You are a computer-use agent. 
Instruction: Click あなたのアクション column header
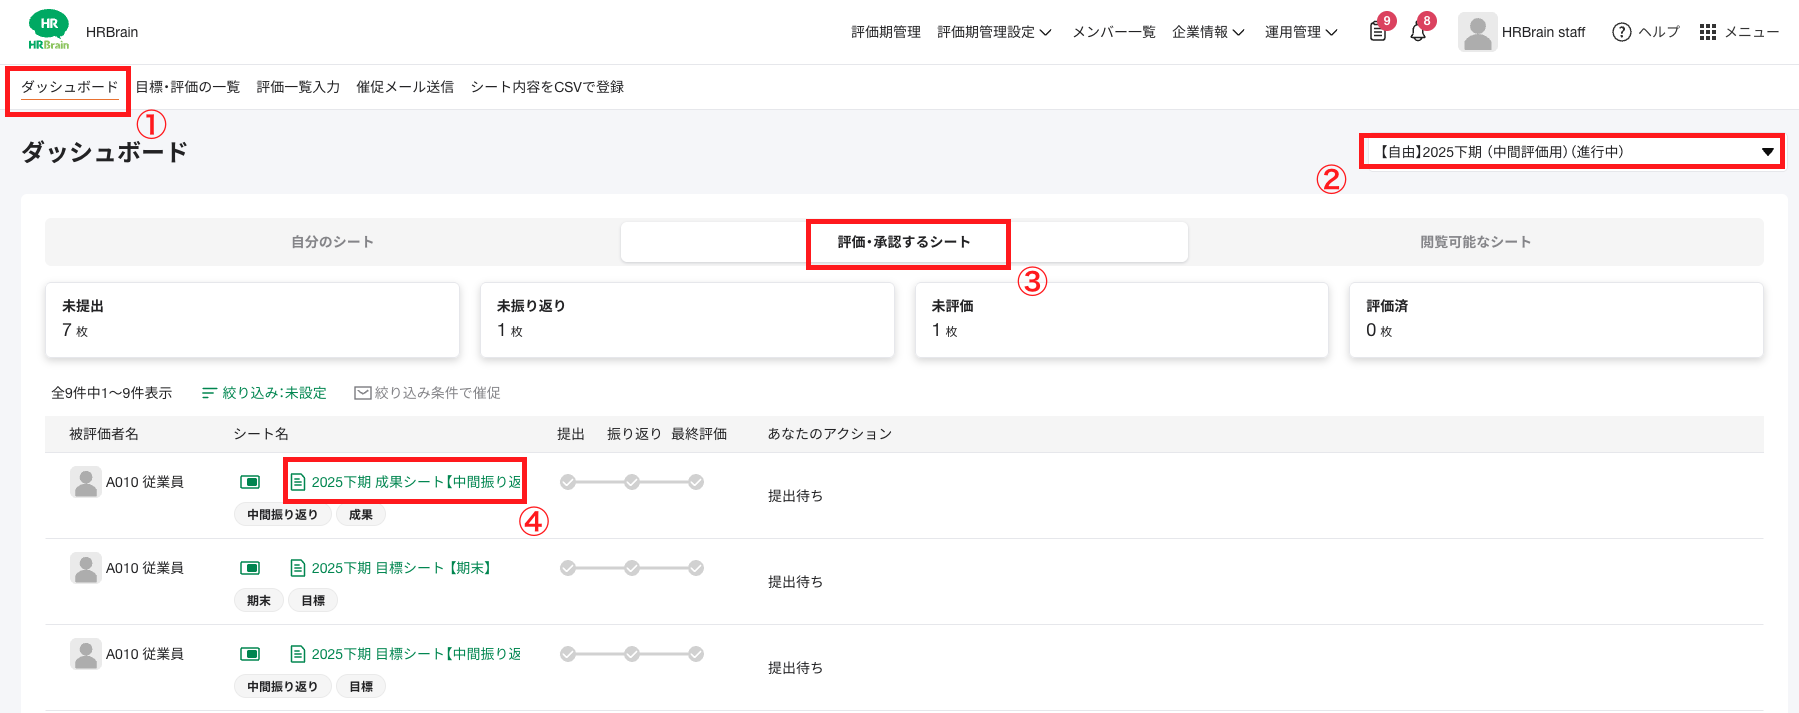coord(830,434)
